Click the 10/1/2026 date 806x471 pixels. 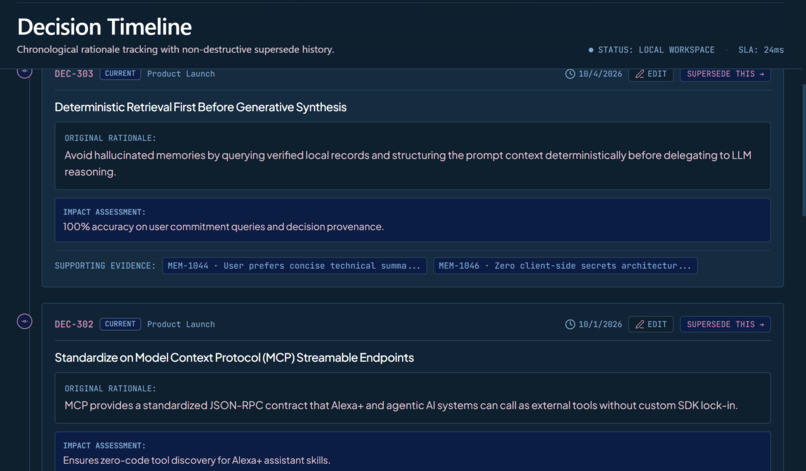pos(600,324)
